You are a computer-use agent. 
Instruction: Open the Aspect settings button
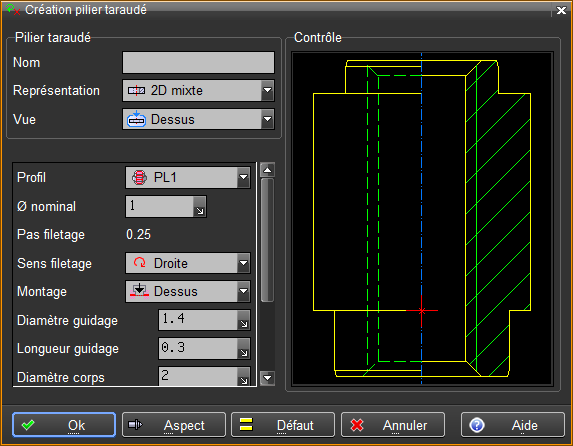pyautogui.click(x=174, y=425)
